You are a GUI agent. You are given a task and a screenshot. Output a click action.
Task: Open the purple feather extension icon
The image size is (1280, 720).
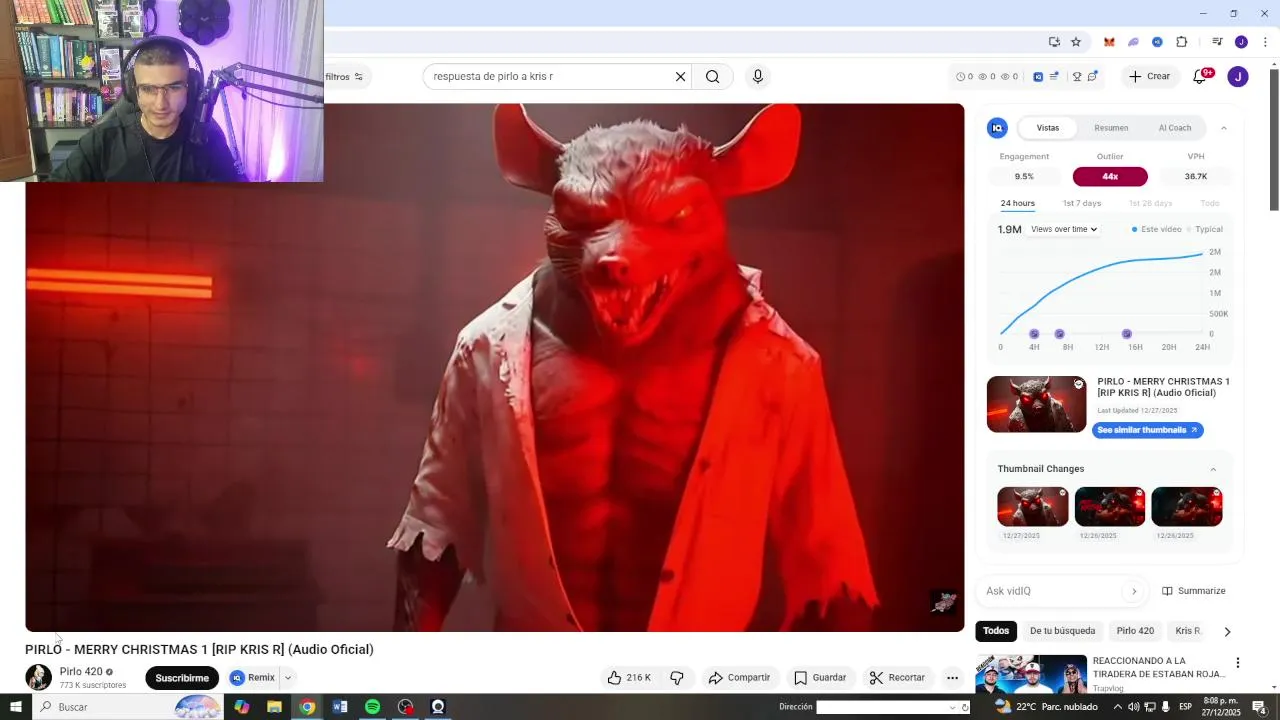pyautogui.click(x=1133, y=42)
